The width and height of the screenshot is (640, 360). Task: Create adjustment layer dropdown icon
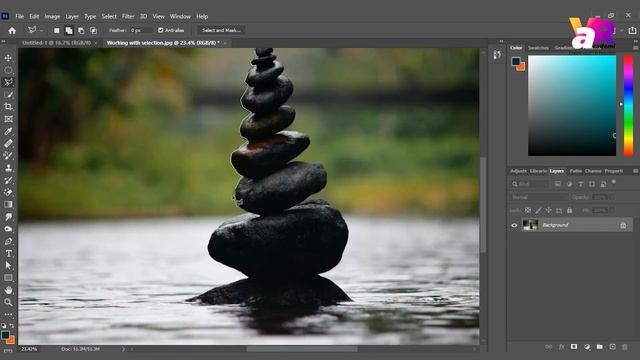587,347
